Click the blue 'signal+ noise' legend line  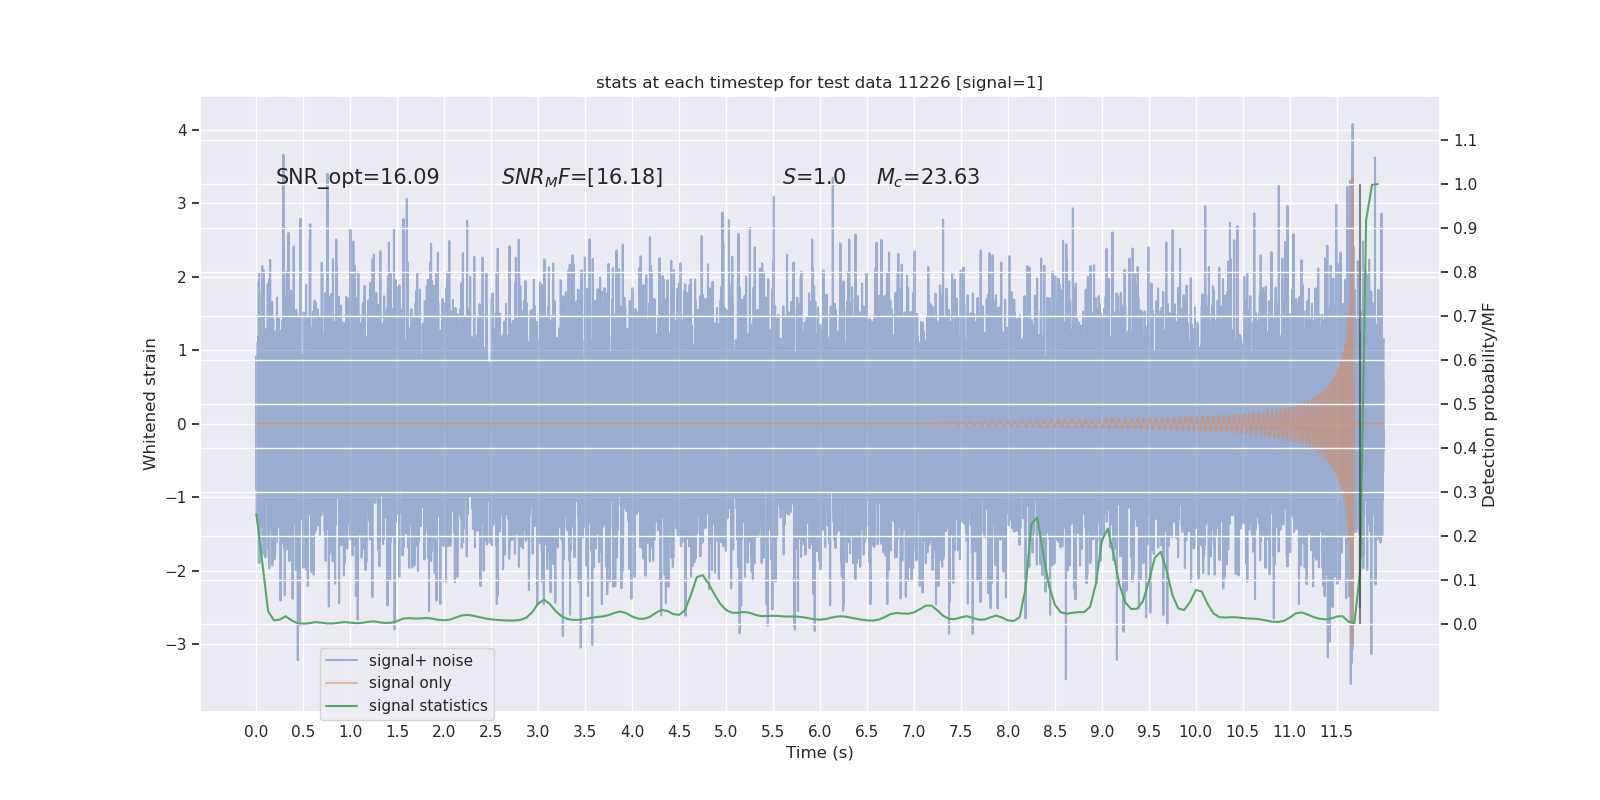(341, 661)
